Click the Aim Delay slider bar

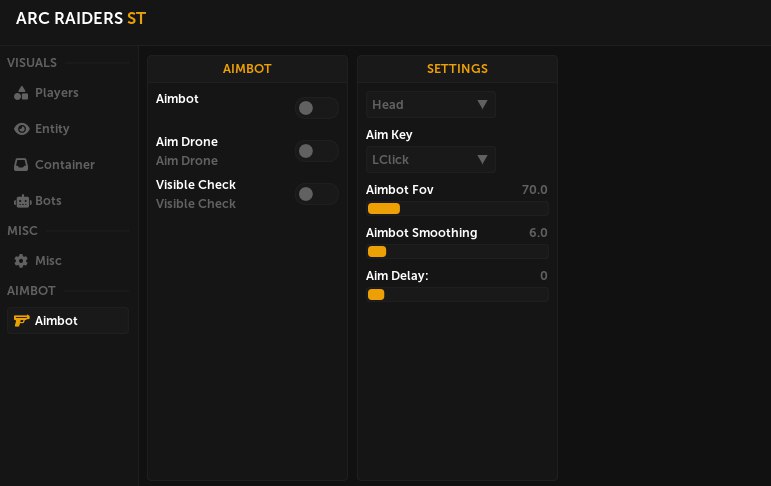pos(457,295)
